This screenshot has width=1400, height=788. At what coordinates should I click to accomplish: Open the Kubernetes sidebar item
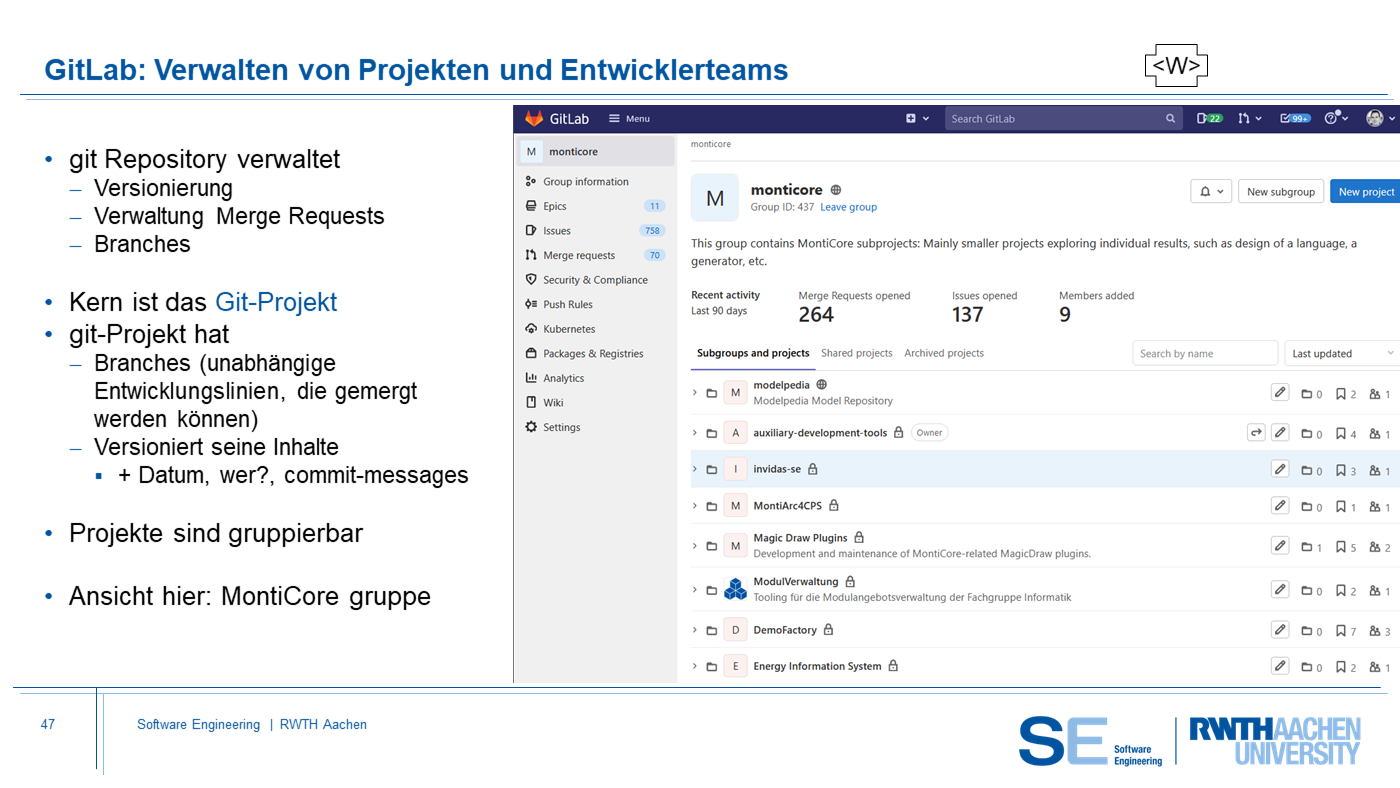568,329
